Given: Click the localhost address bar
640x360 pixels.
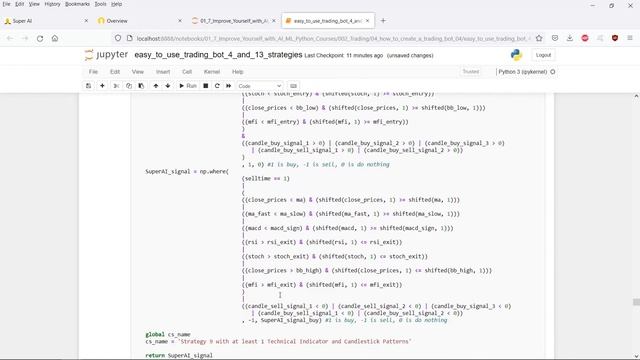Looking at the screenshot, I should pyautogui.click(x=333, y=38).
